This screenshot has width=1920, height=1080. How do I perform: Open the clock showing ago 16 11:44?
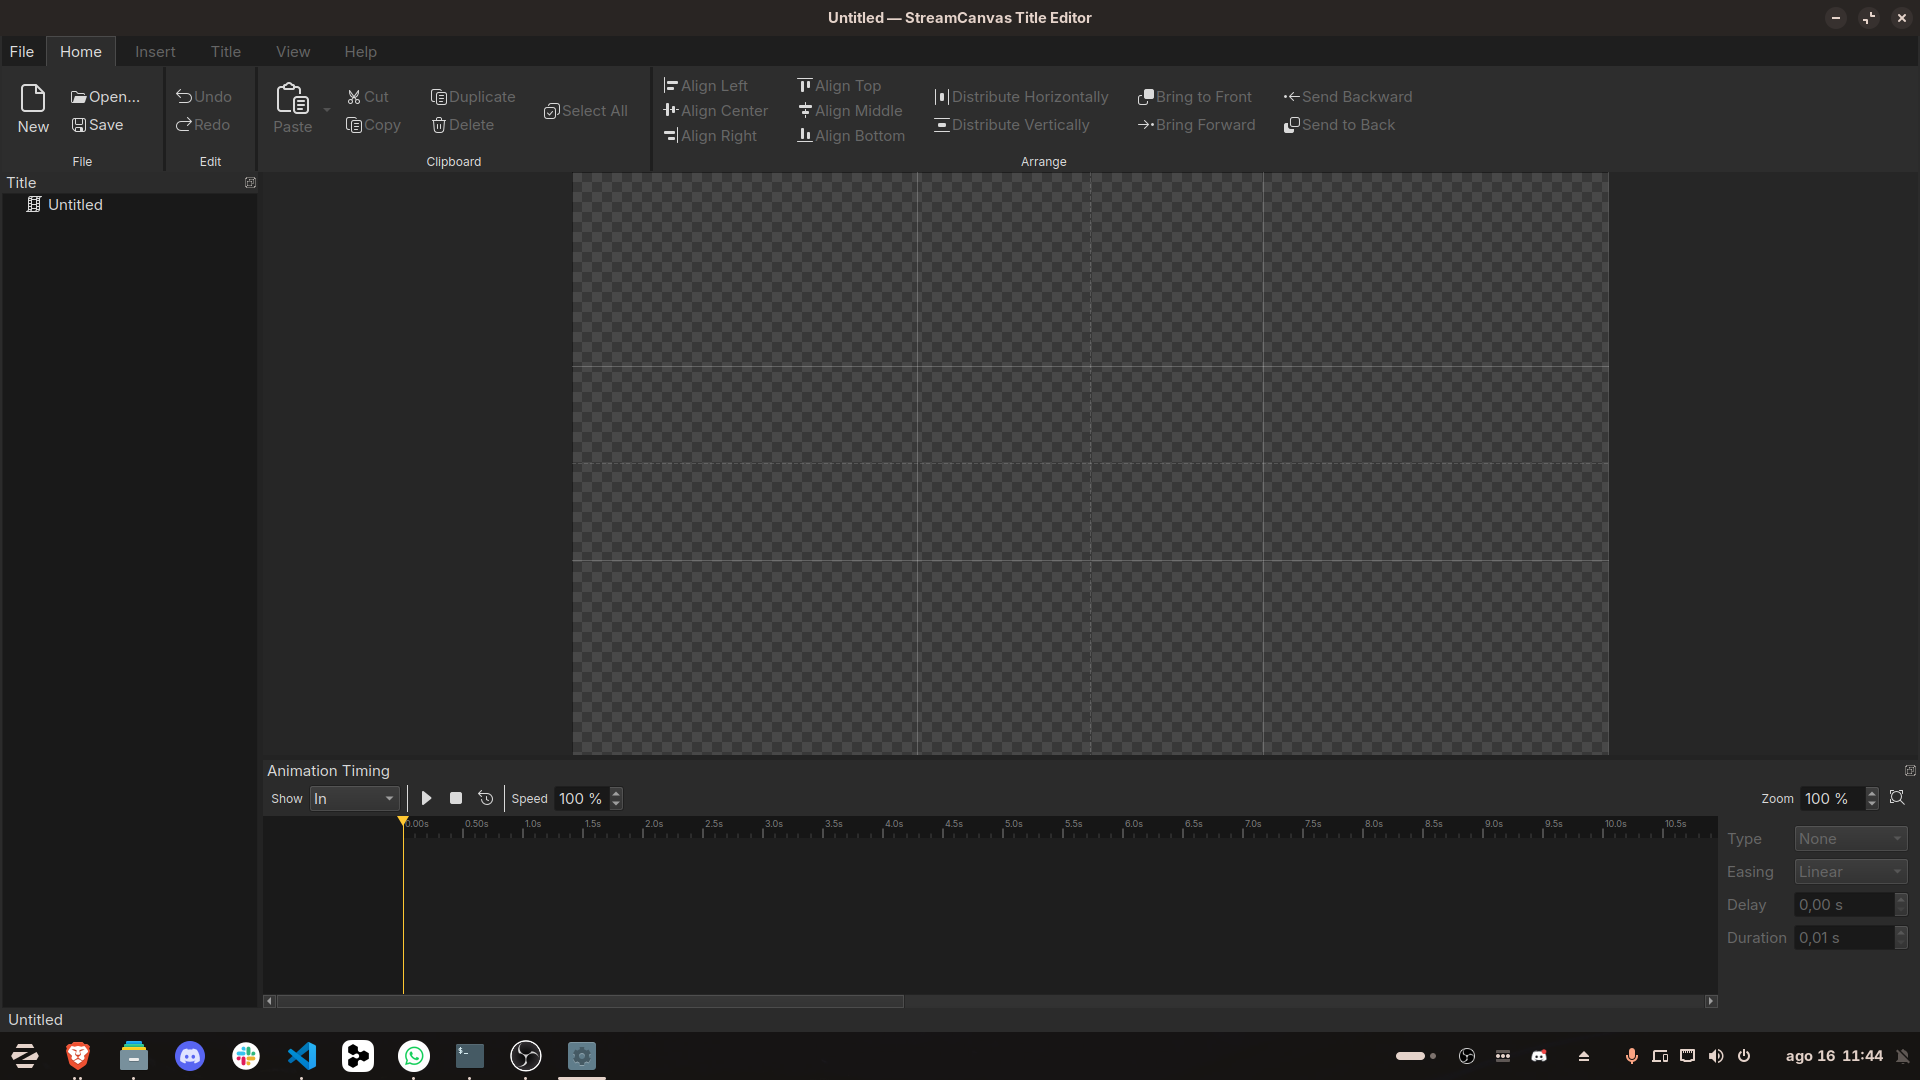(1834, 1056)
